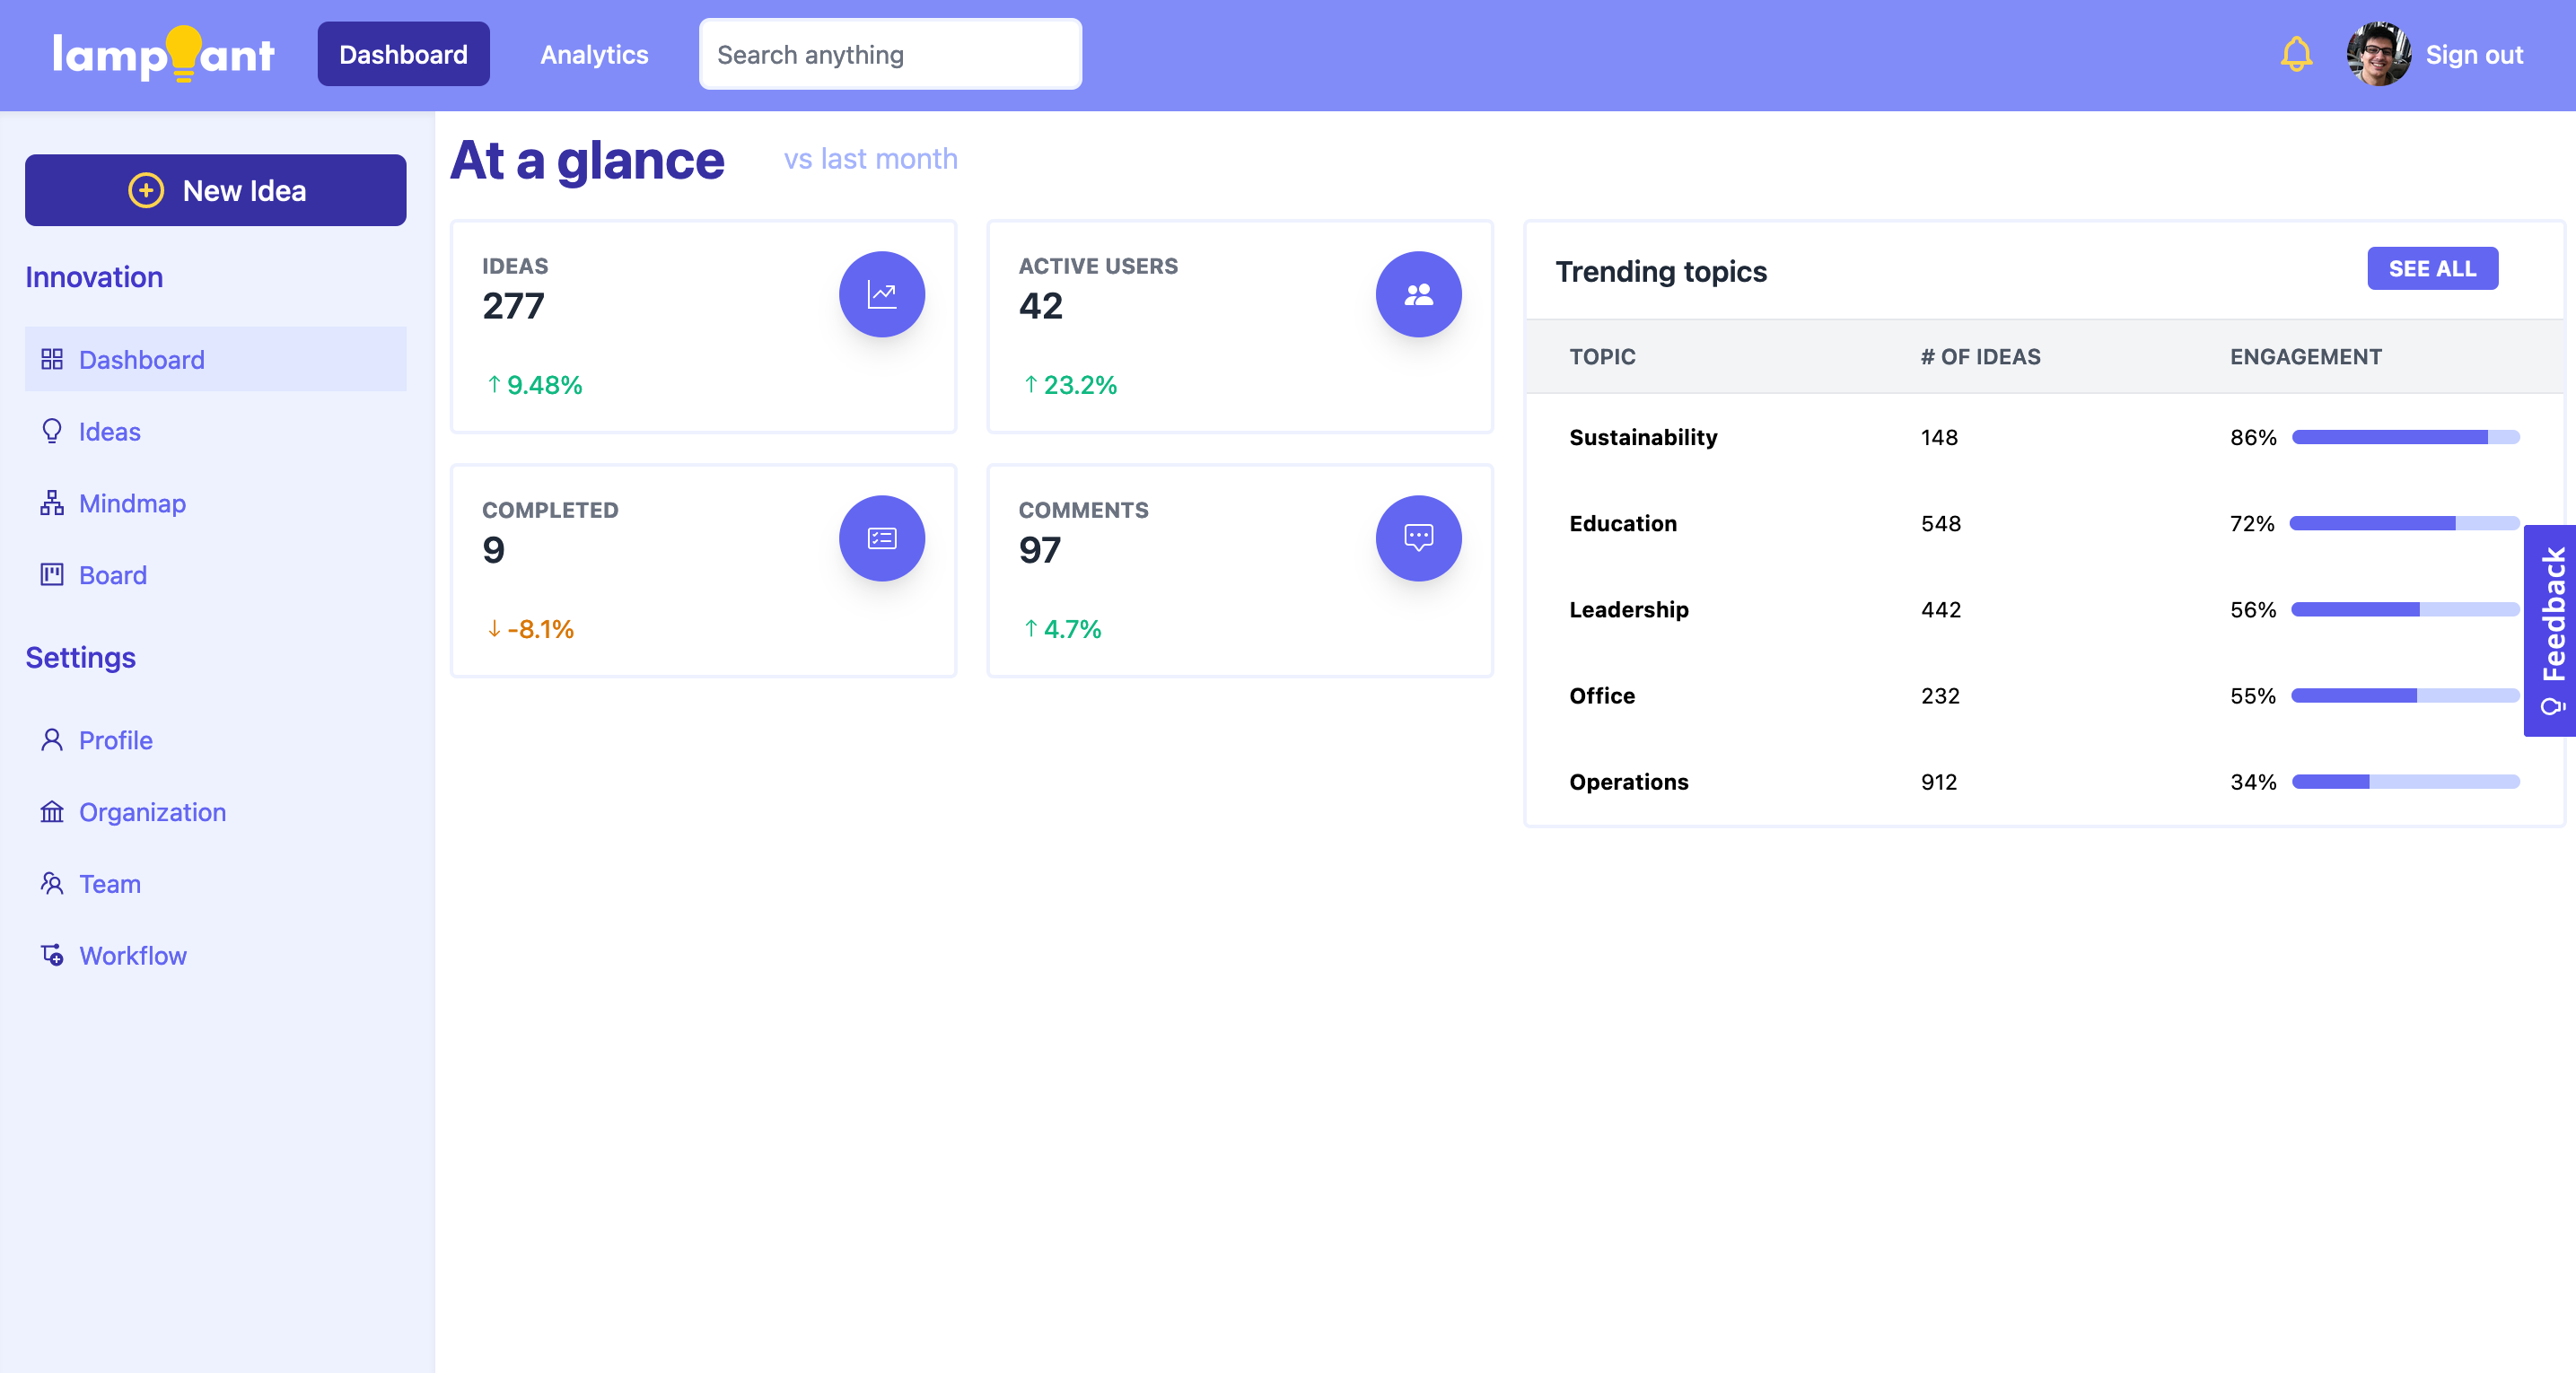Select the Dashboard top navigation tab

click(403, 54)
